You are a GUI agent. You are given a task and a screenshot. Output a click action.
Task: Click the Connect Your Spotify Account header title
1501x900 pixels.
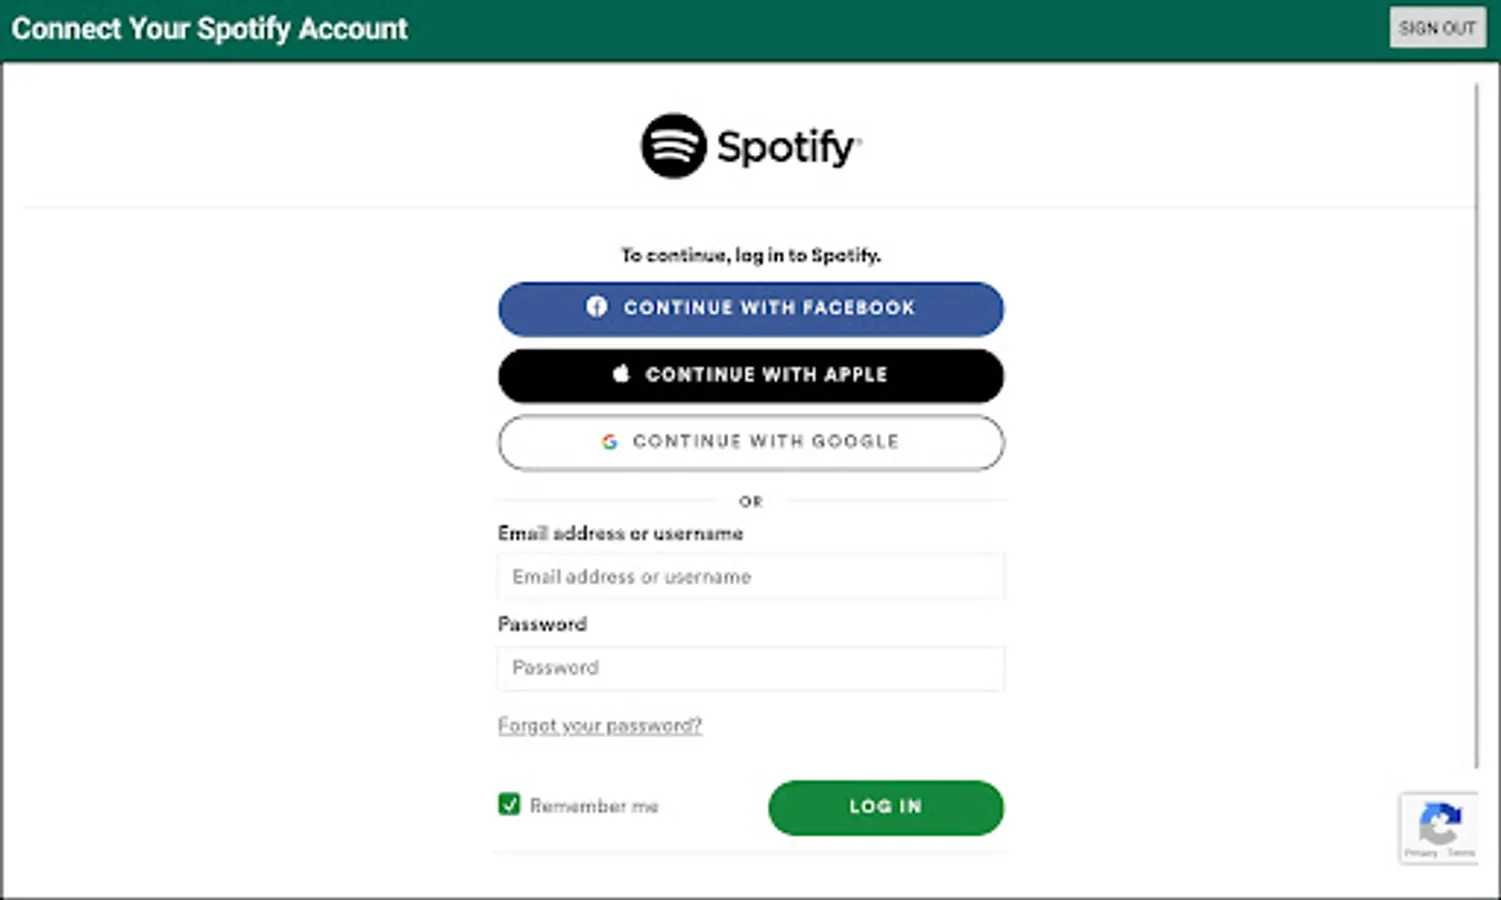(209, 29)
